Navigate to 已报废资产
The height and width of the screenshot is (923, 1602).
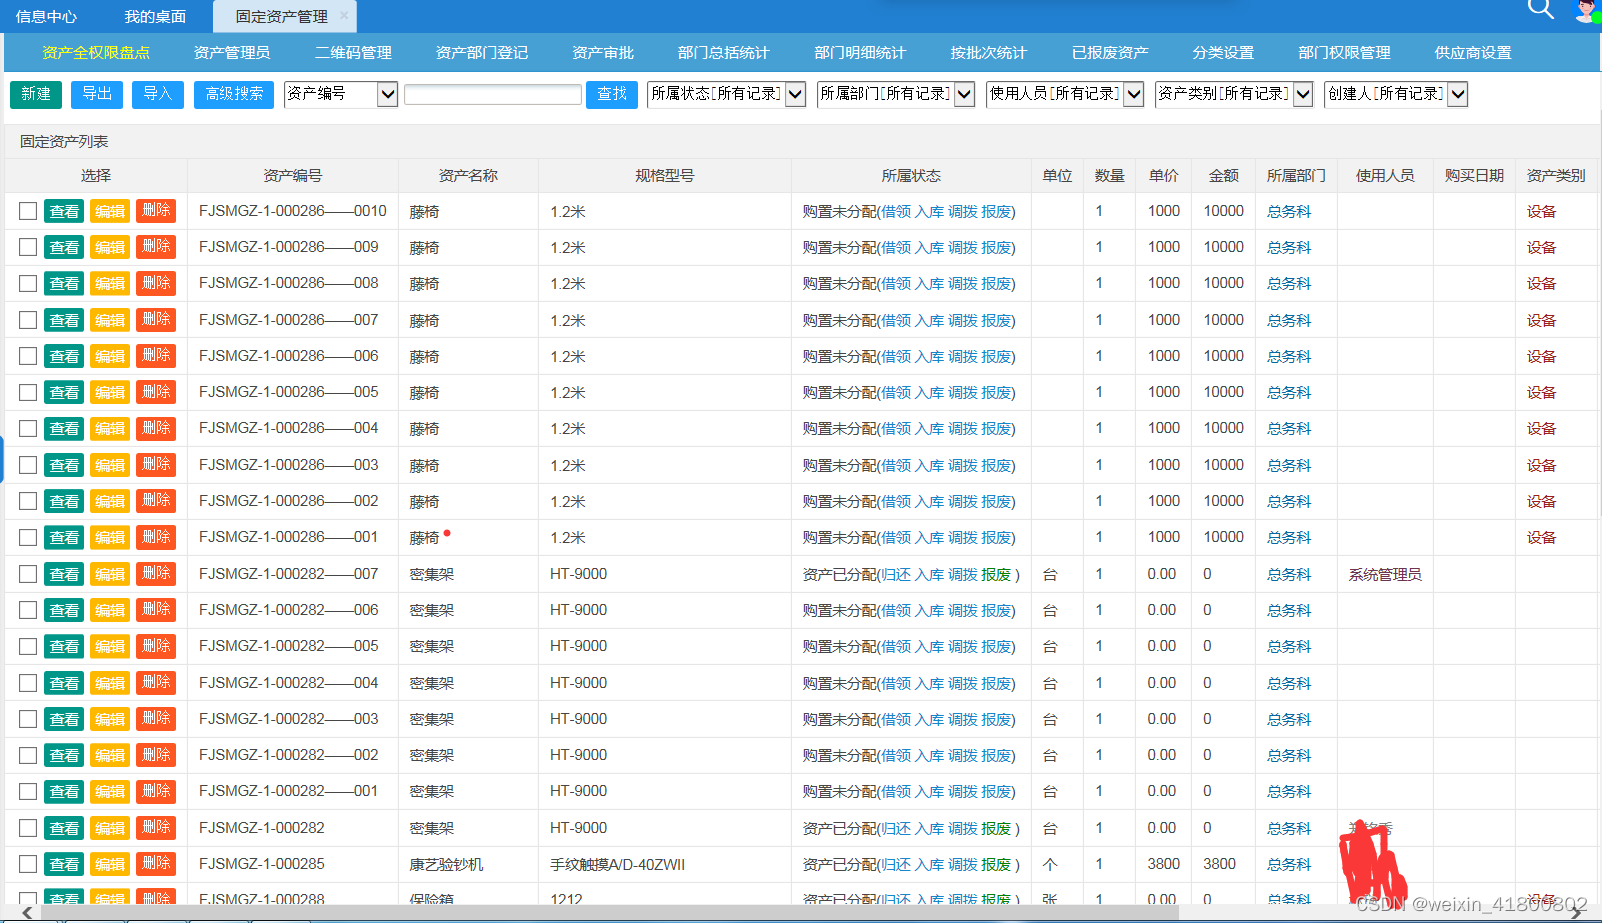pos(1109,52)
